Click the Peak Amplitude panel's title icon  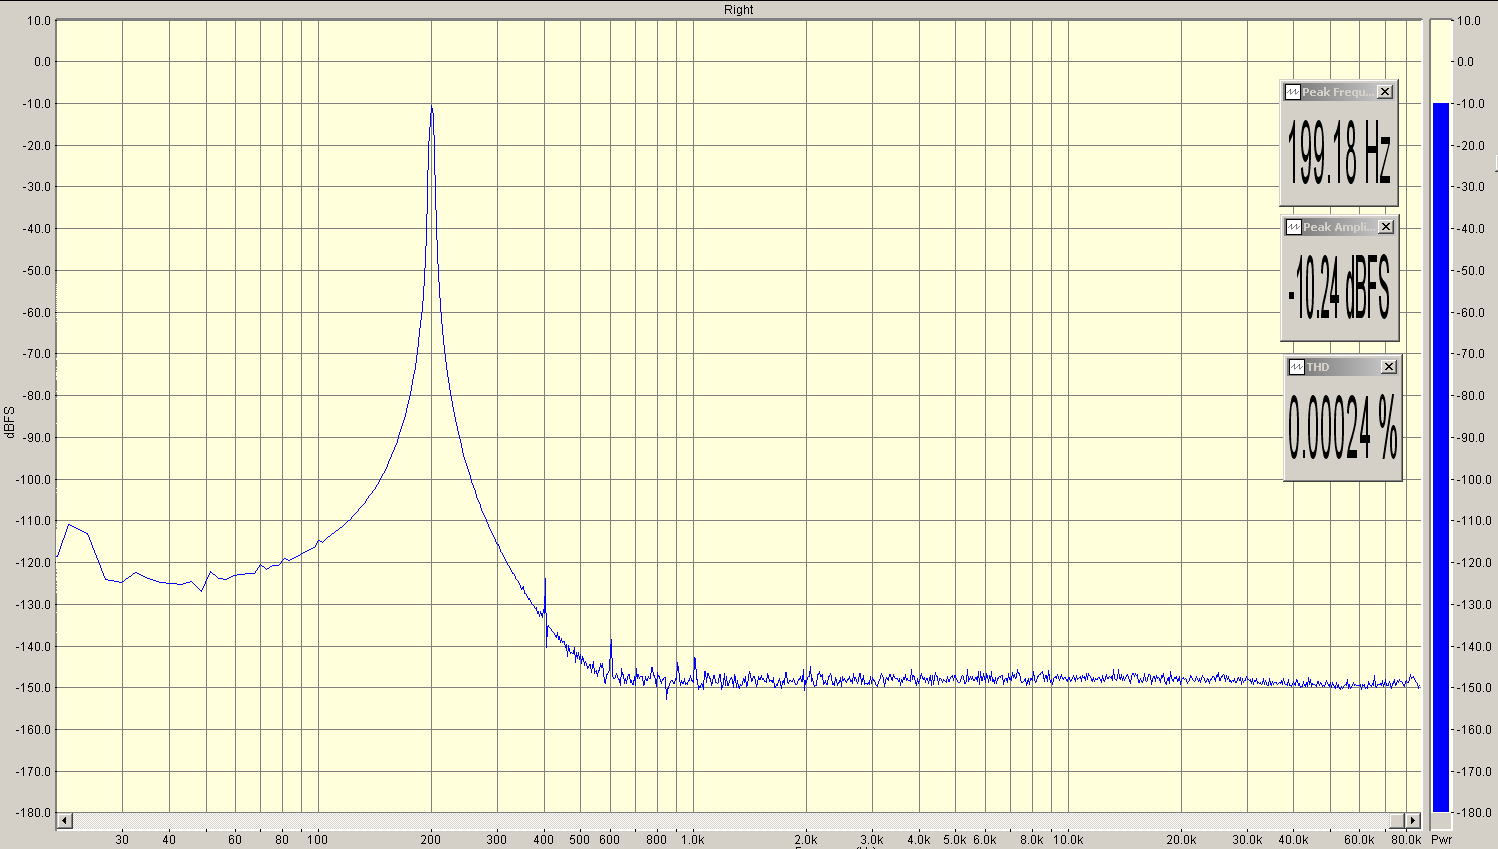click(1293, 227)
